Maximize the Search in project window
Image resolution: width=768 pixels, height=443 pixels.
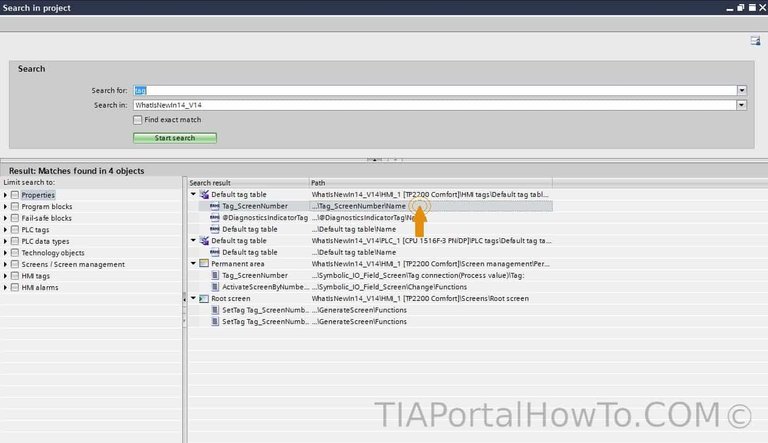752,8
